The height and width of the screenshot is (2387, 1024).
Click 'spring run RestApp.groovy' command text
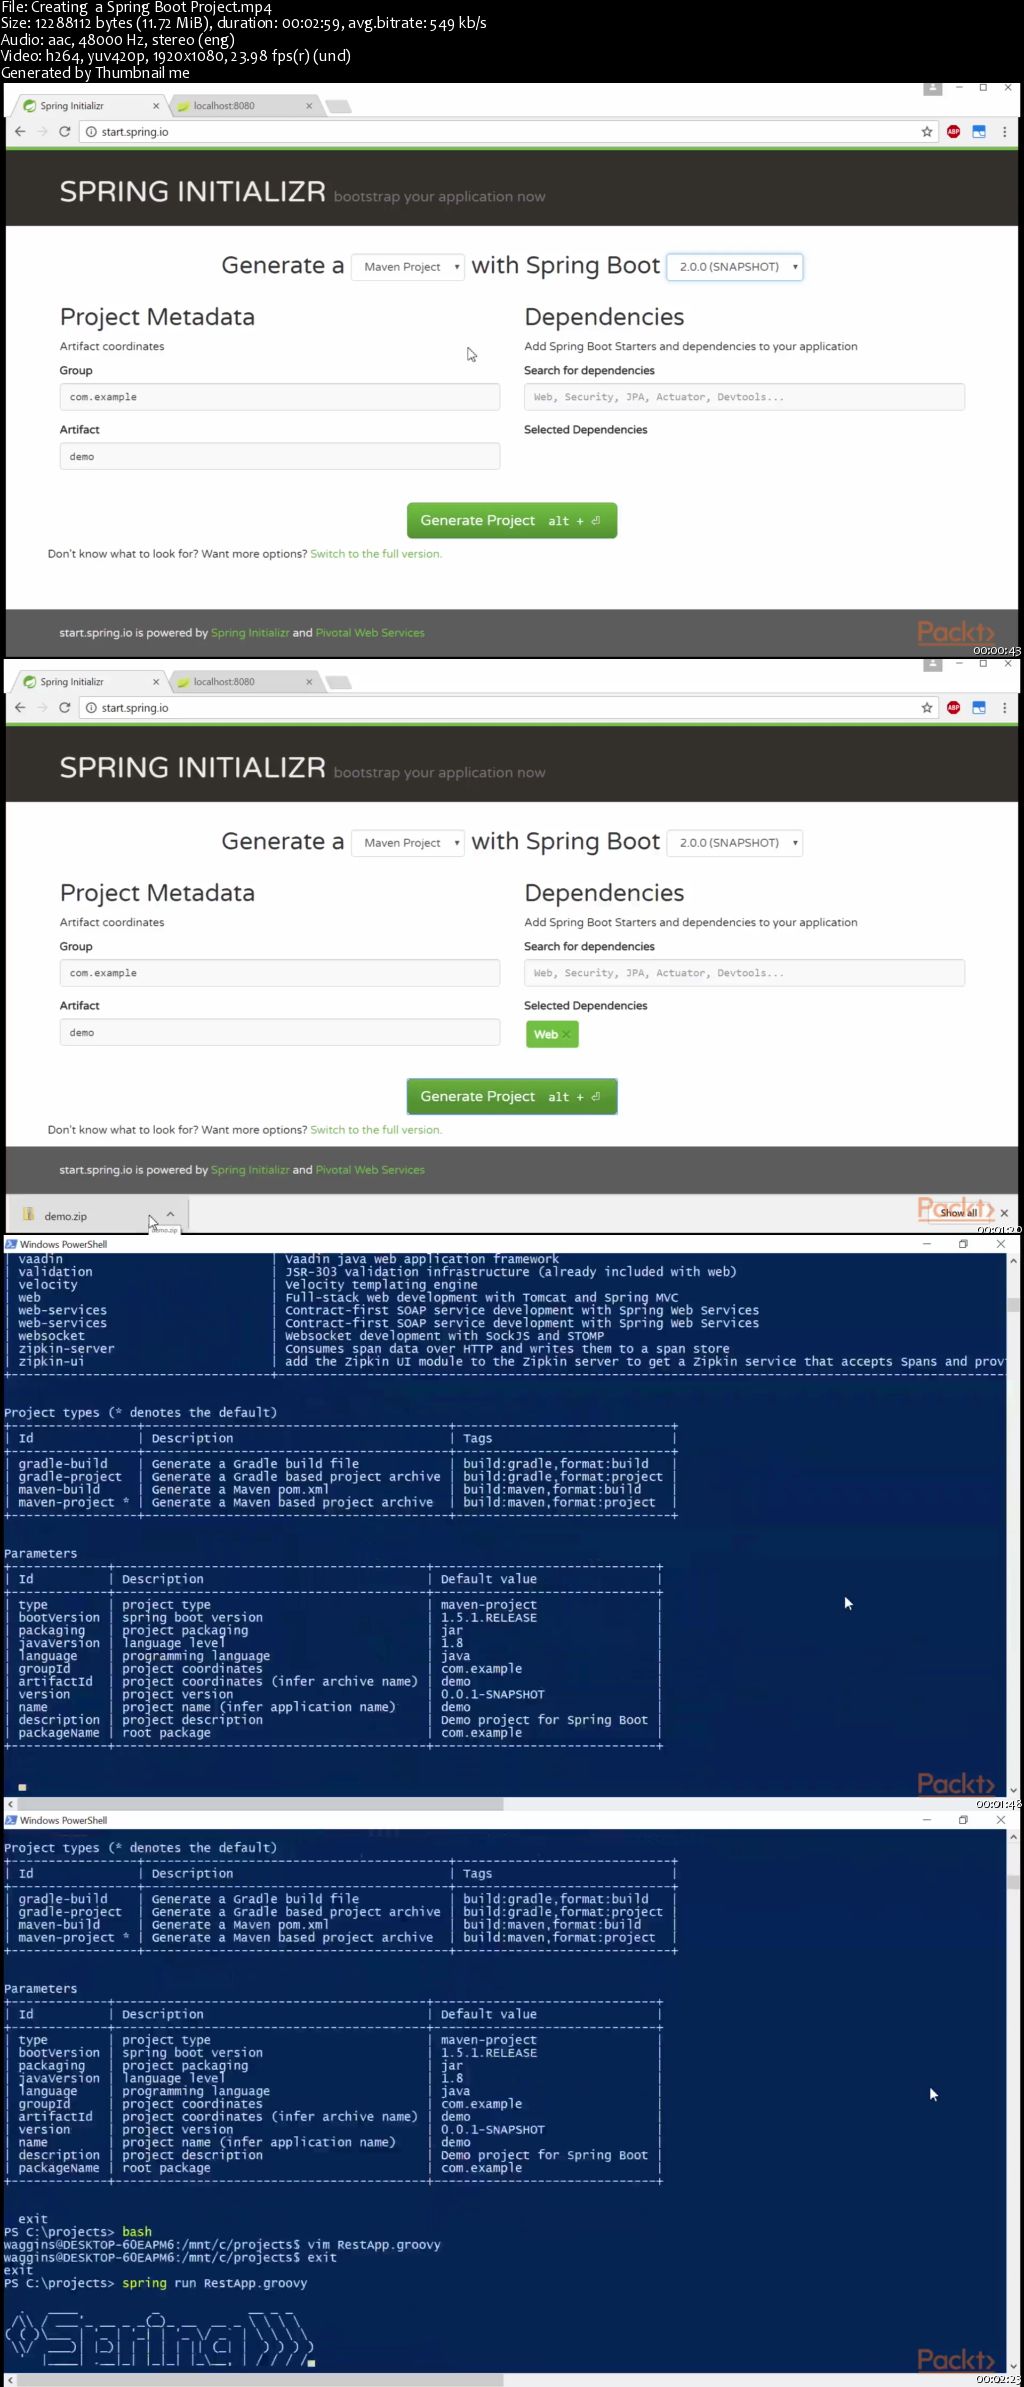215,2283
